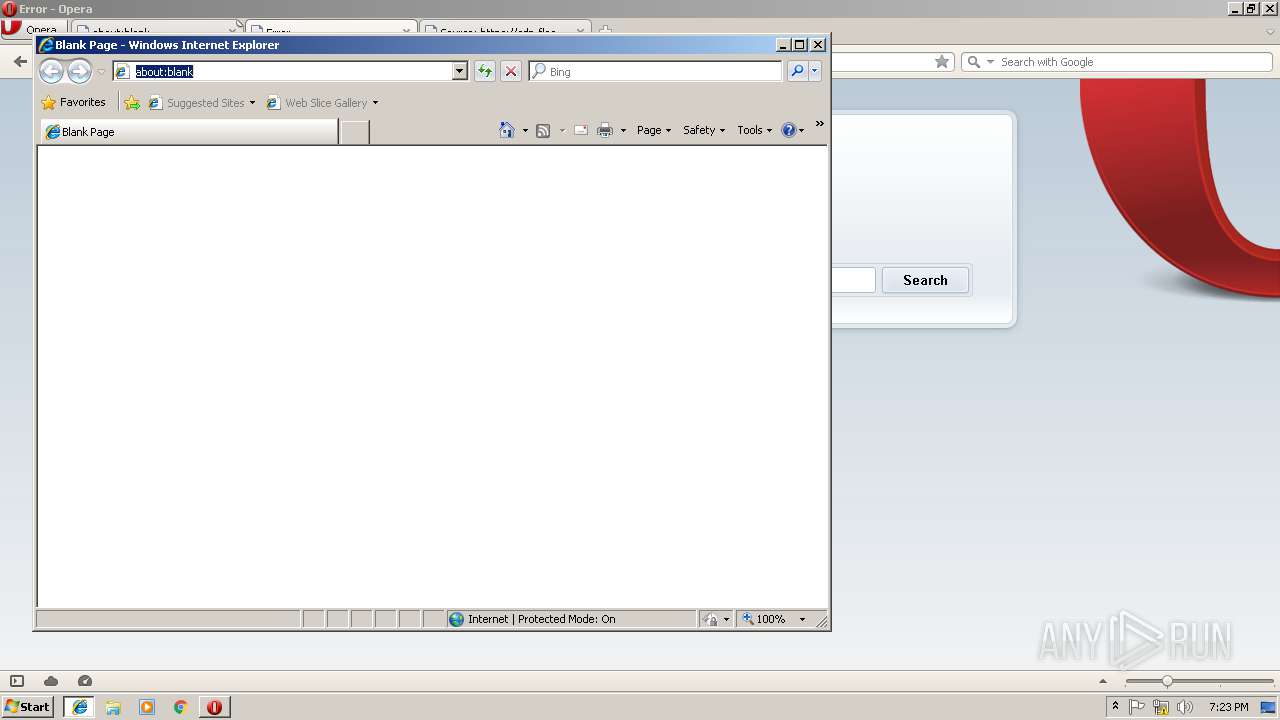Click the Opera taskbar icon

click(x=214, y=707)
